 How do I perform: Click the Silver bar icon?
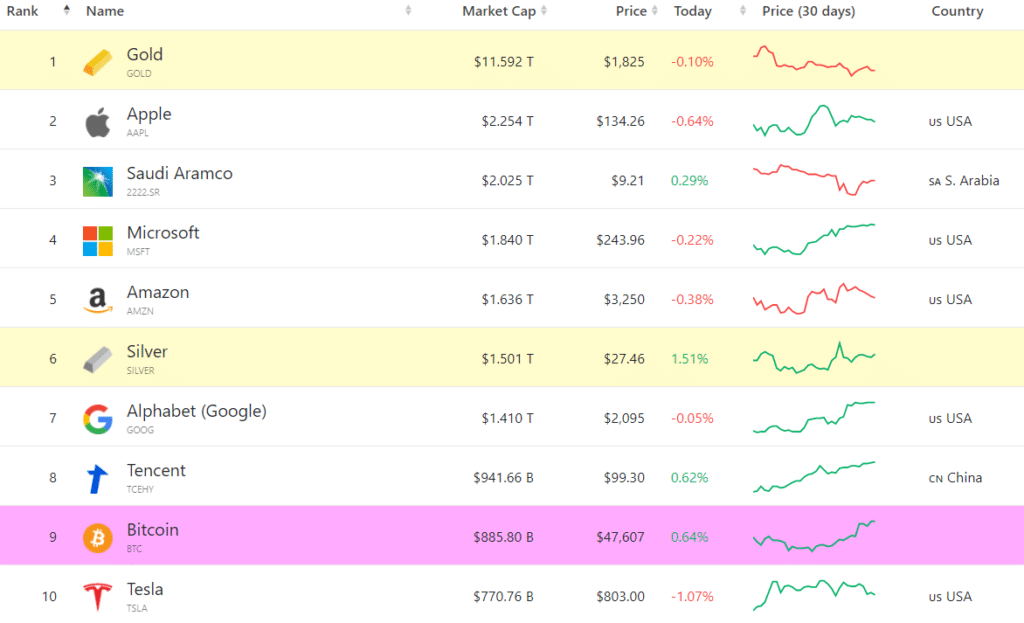97,359
